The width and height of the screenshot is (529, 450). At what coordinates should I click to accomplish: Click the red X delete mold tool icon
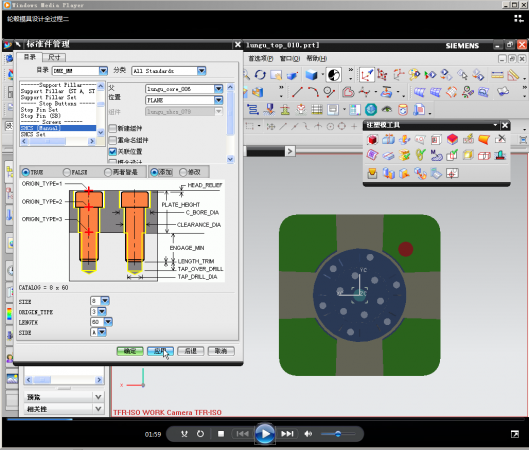[500, 139]
